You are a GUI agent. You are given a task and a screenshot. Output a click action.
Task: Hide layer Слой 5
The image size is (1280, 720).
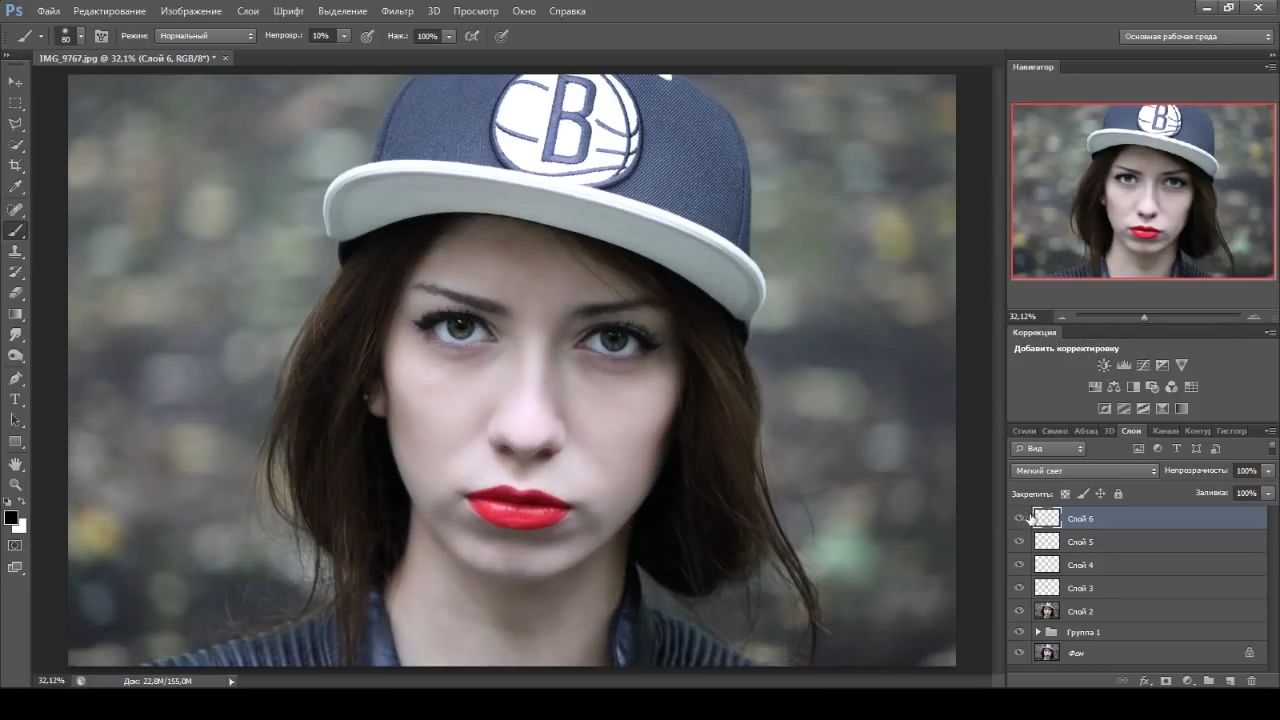[1019, 542]
